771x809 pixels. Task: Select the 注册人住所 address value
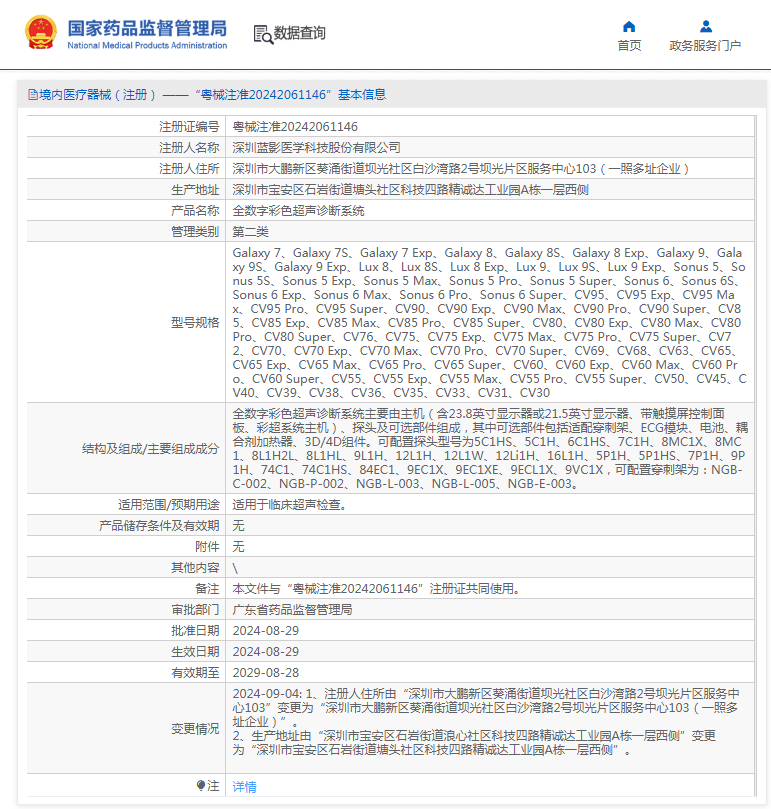click(460, 169)
